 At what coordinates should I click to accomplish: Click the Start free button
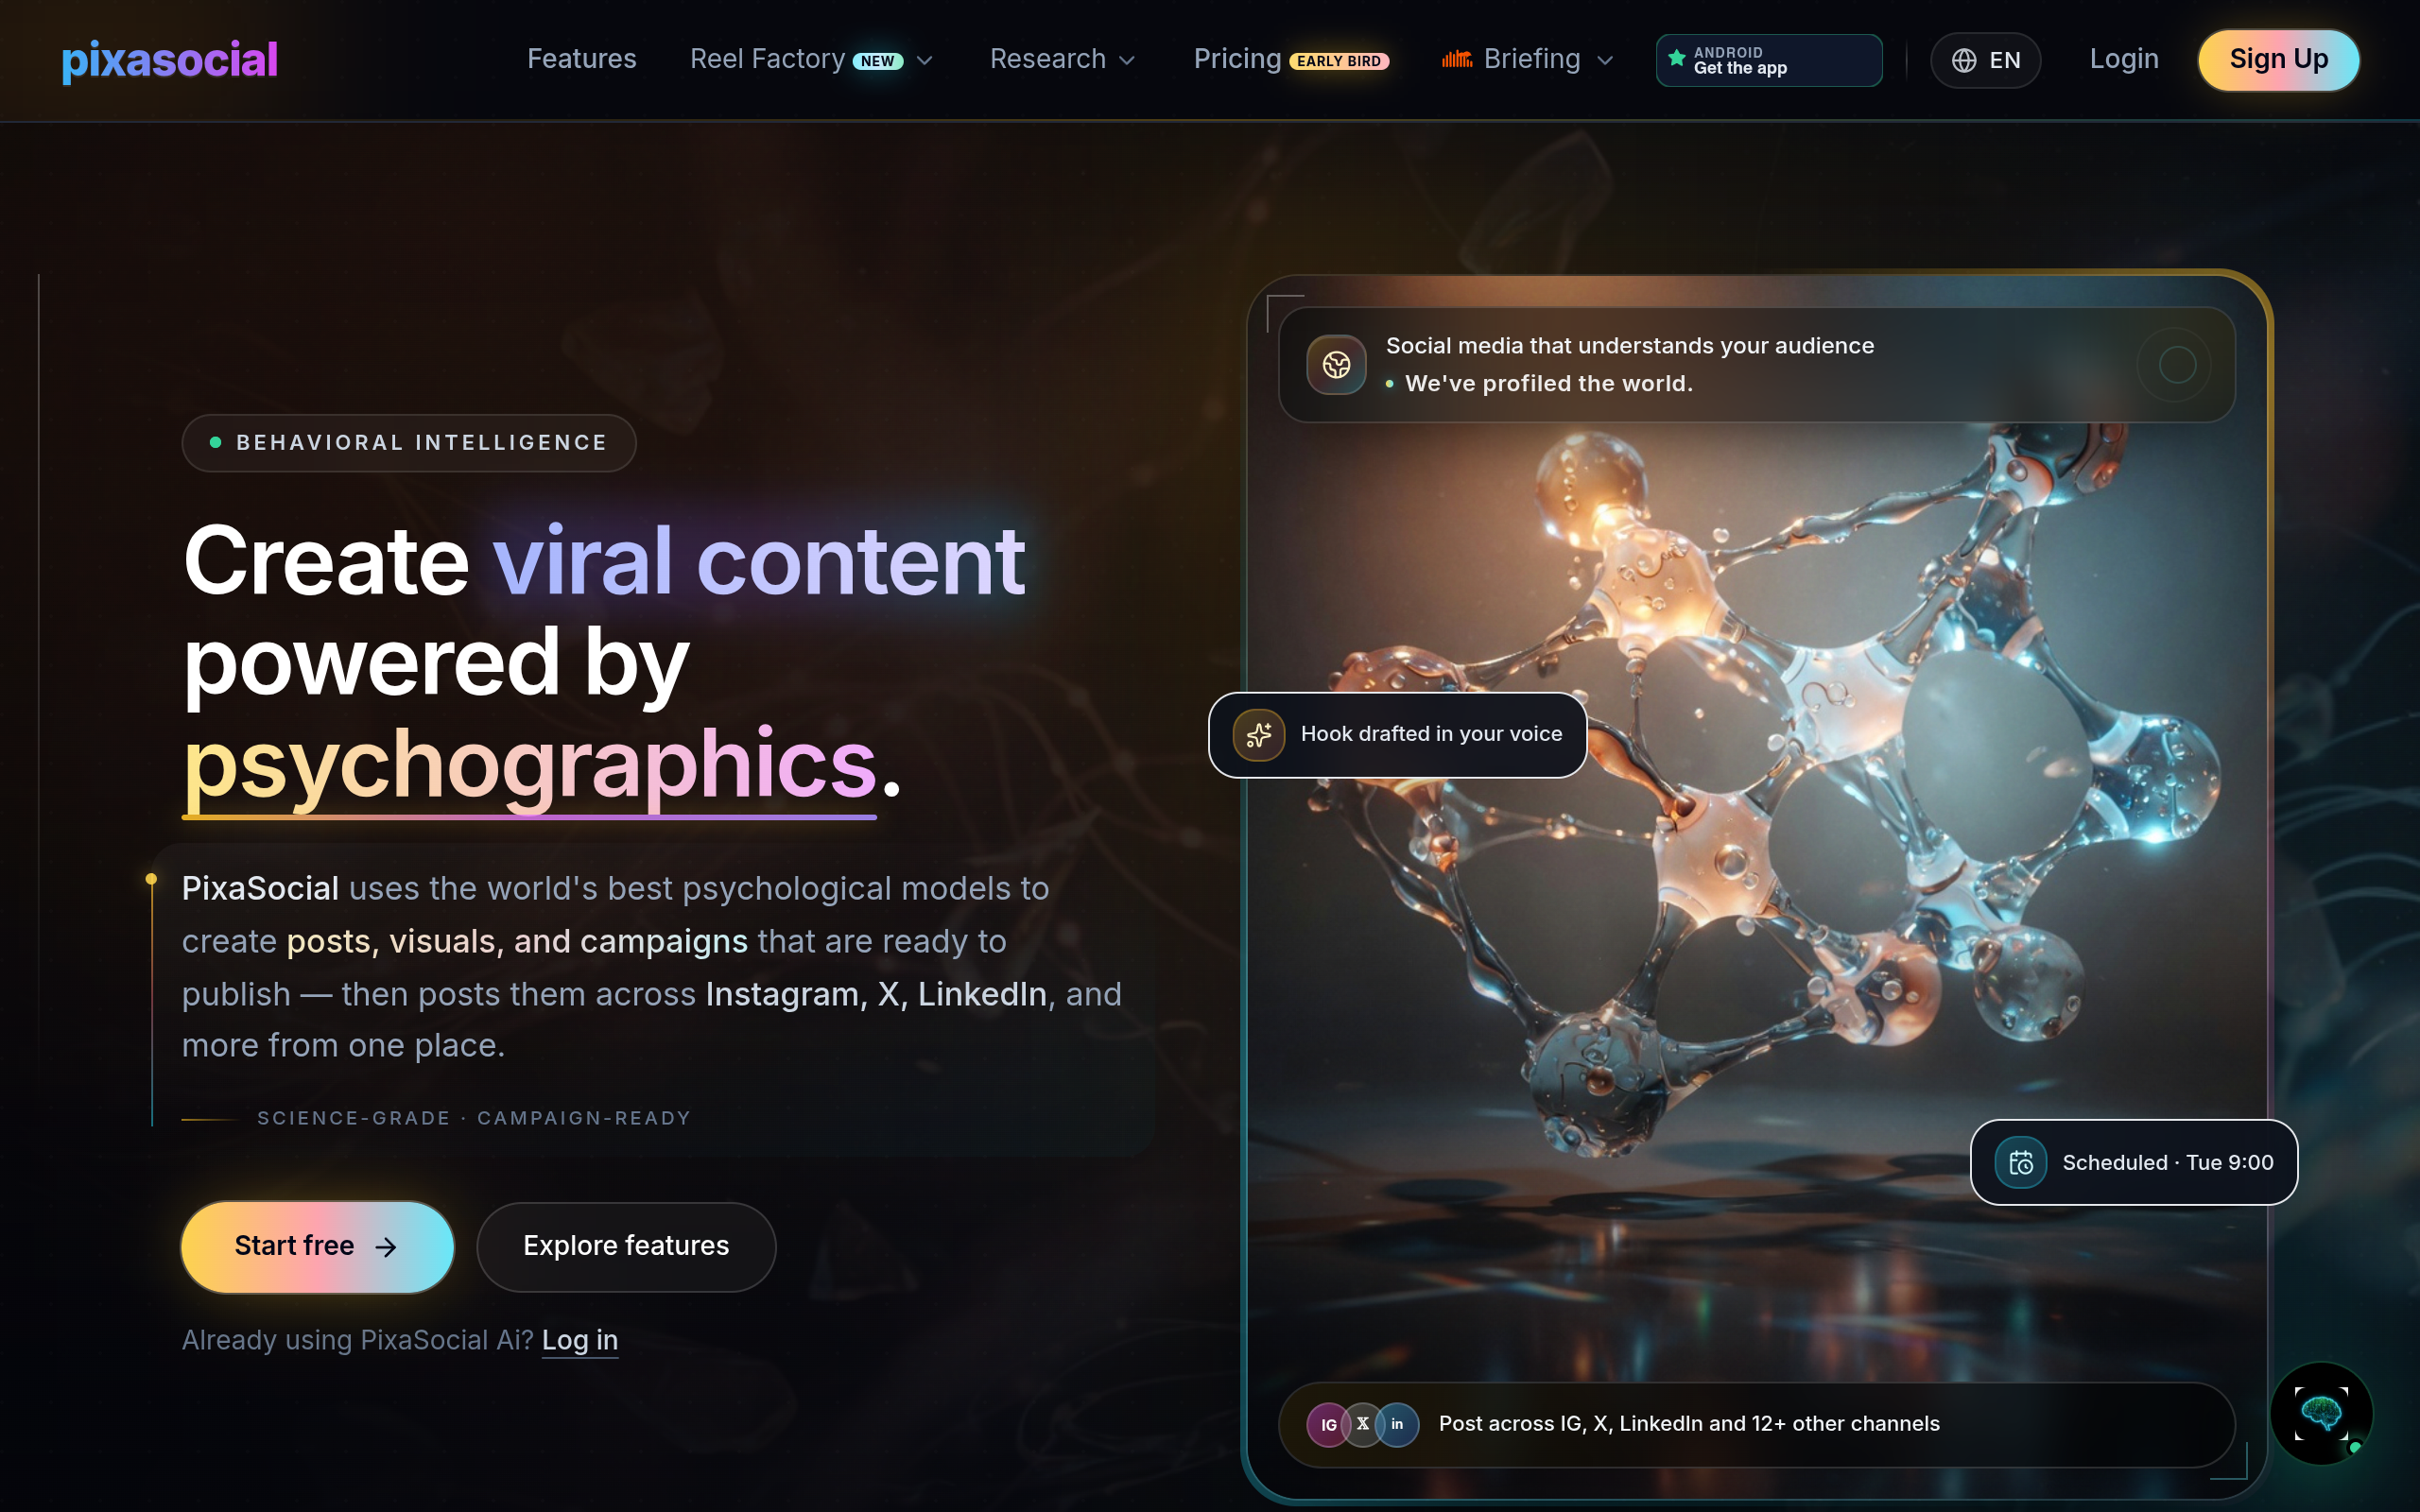pyautogui.click(x=317, y=1246)
